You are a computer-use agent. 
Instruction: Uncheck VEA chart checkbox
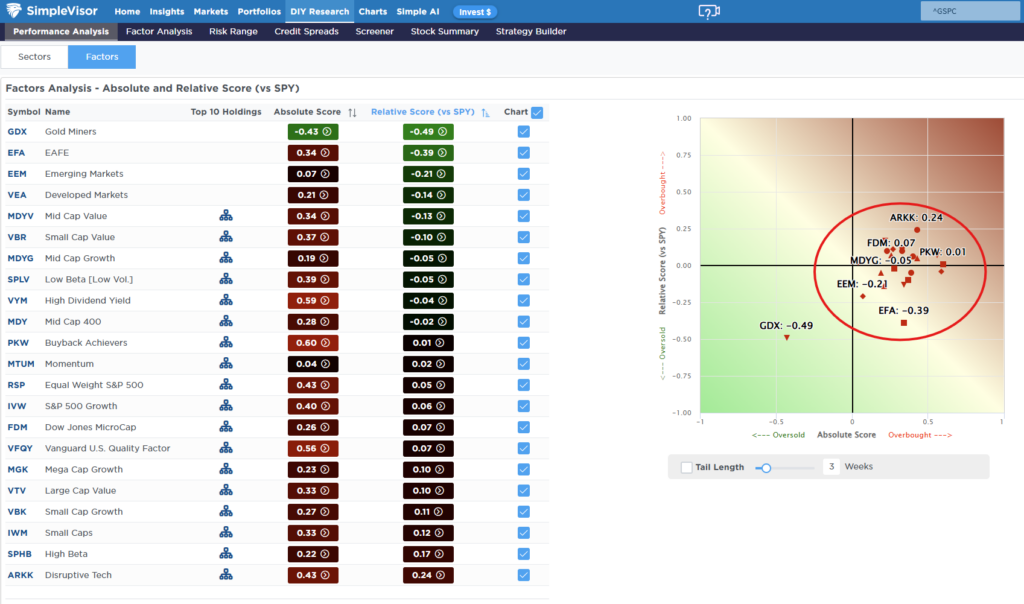click(524, 195)
